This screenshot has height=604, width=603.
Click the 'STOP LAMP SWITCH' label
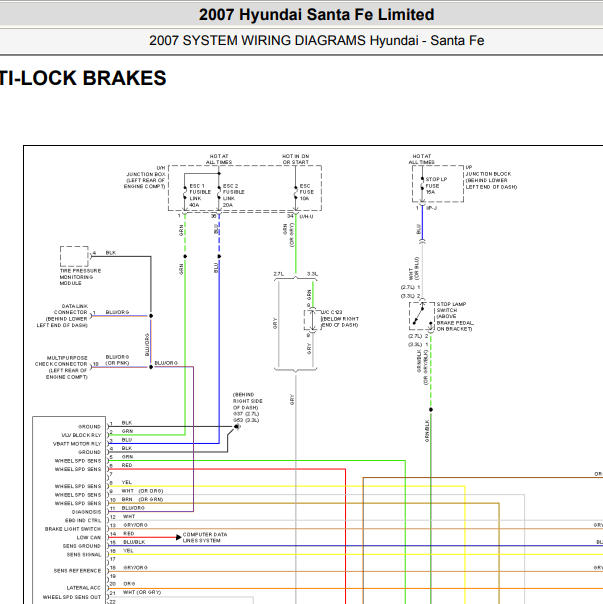tap(451, 307)
